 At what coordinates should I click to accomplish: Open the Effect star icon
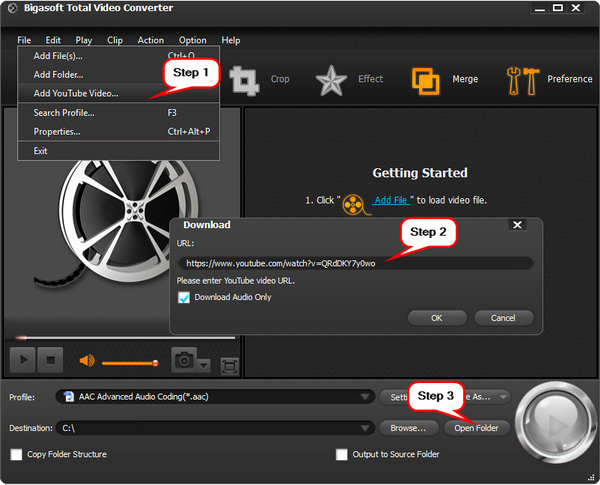(x=331, y=80)
